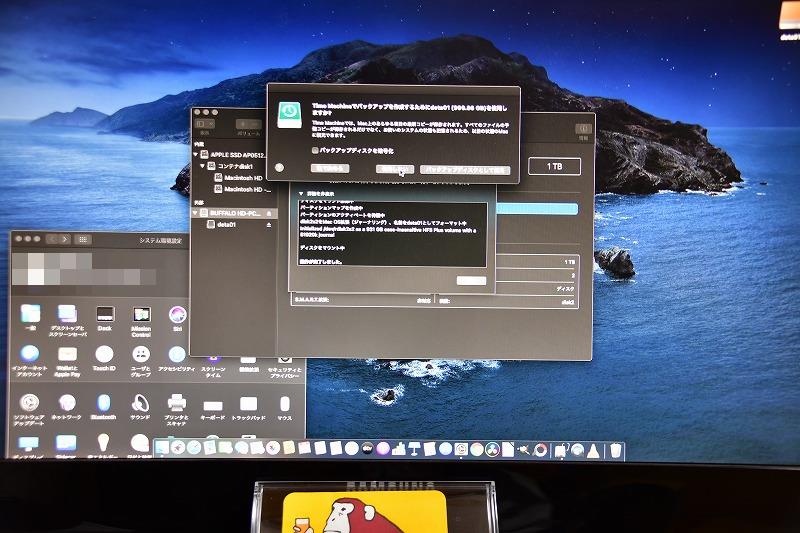Open ユーザとグループ preferences

click(x=141, y=361)
